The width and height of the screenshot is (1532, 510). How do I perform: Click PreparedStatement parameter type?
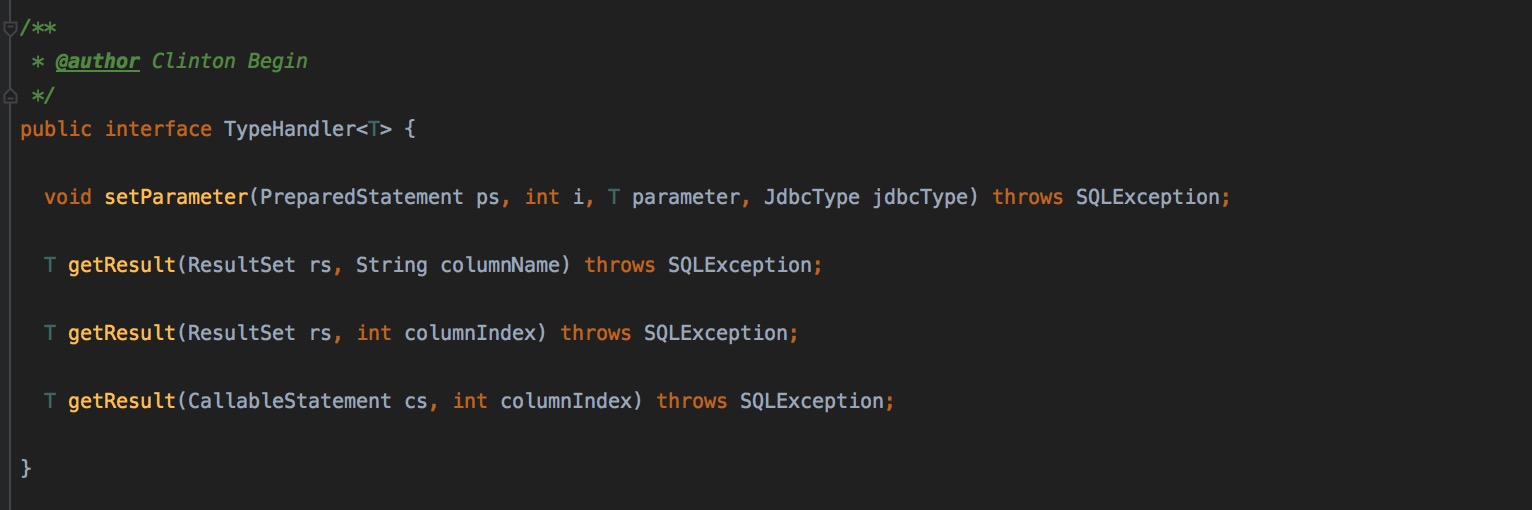click(x=362, y=197)
